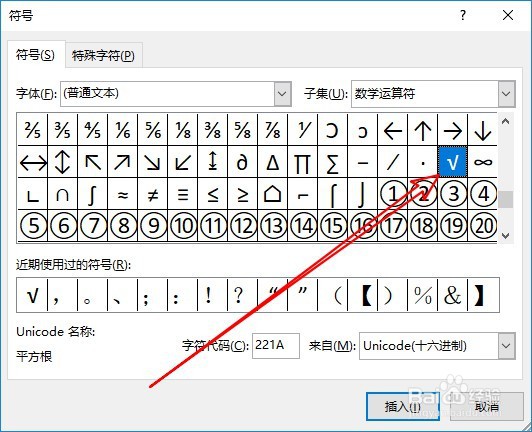Select recently used square root symbol
This screenshot has height=432, width=532.
coord(32,295)
